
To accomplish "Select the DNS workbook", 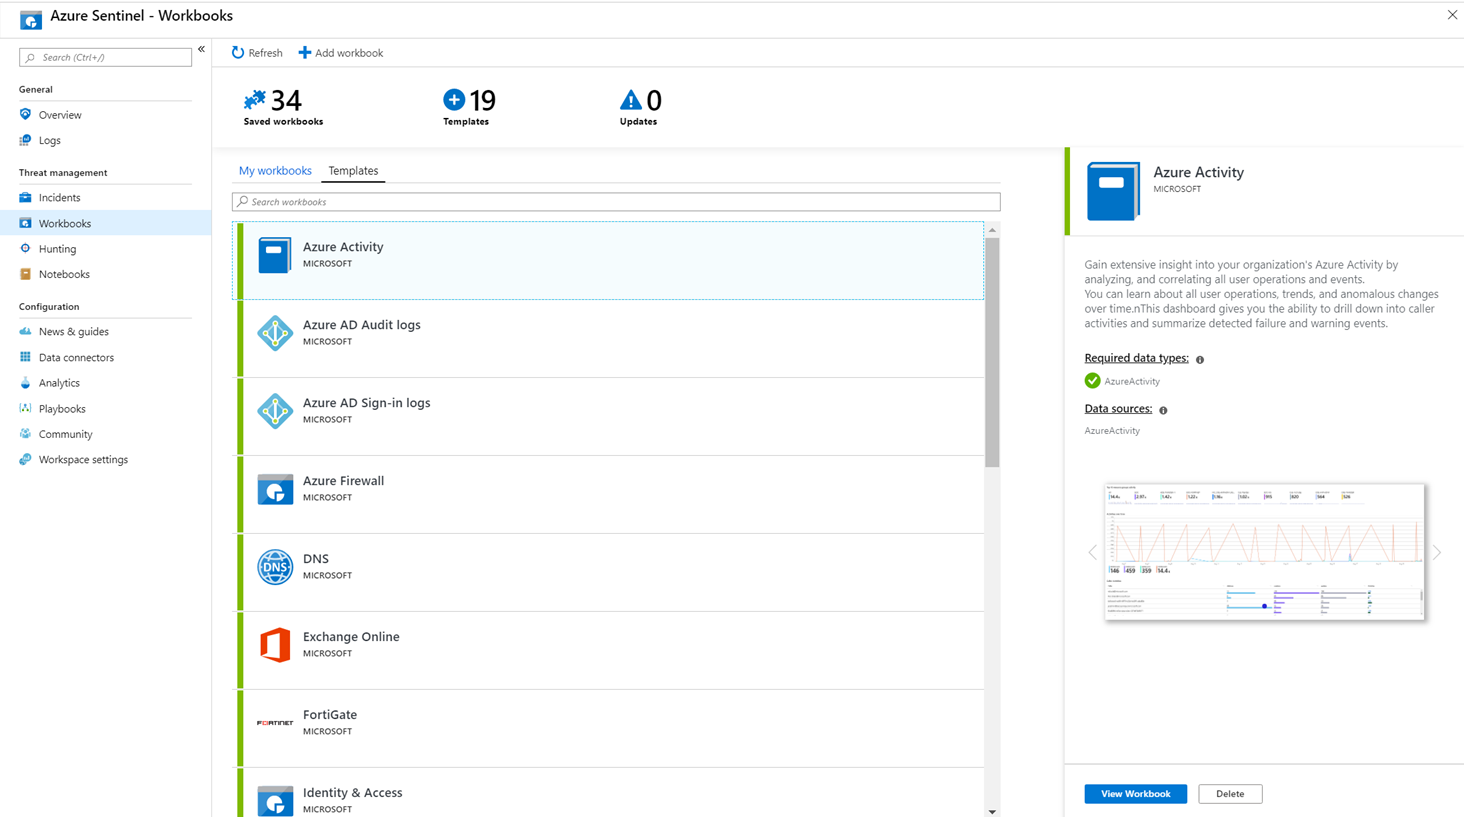I will click(x=608, y=573).
